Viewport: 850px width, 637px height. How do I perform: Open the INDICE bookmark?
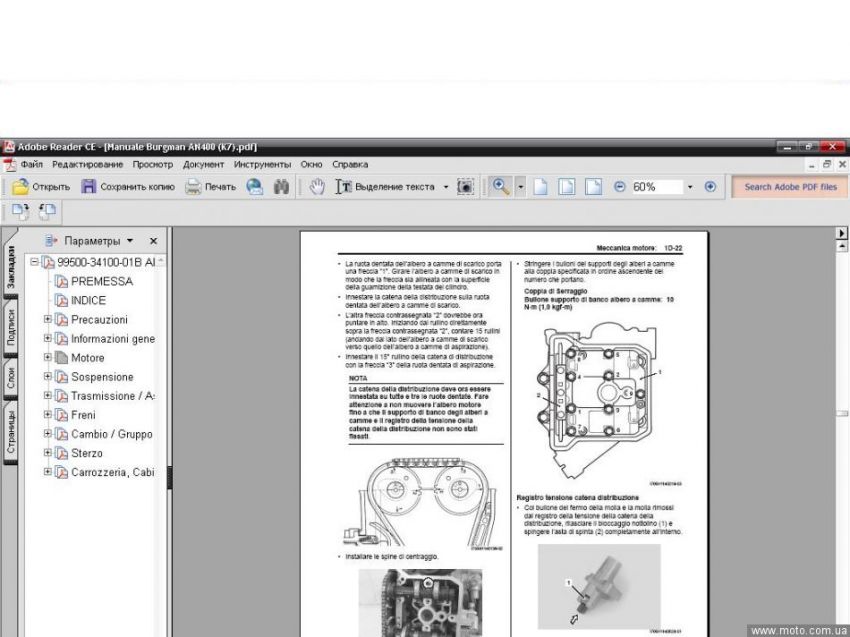[88, 300]
